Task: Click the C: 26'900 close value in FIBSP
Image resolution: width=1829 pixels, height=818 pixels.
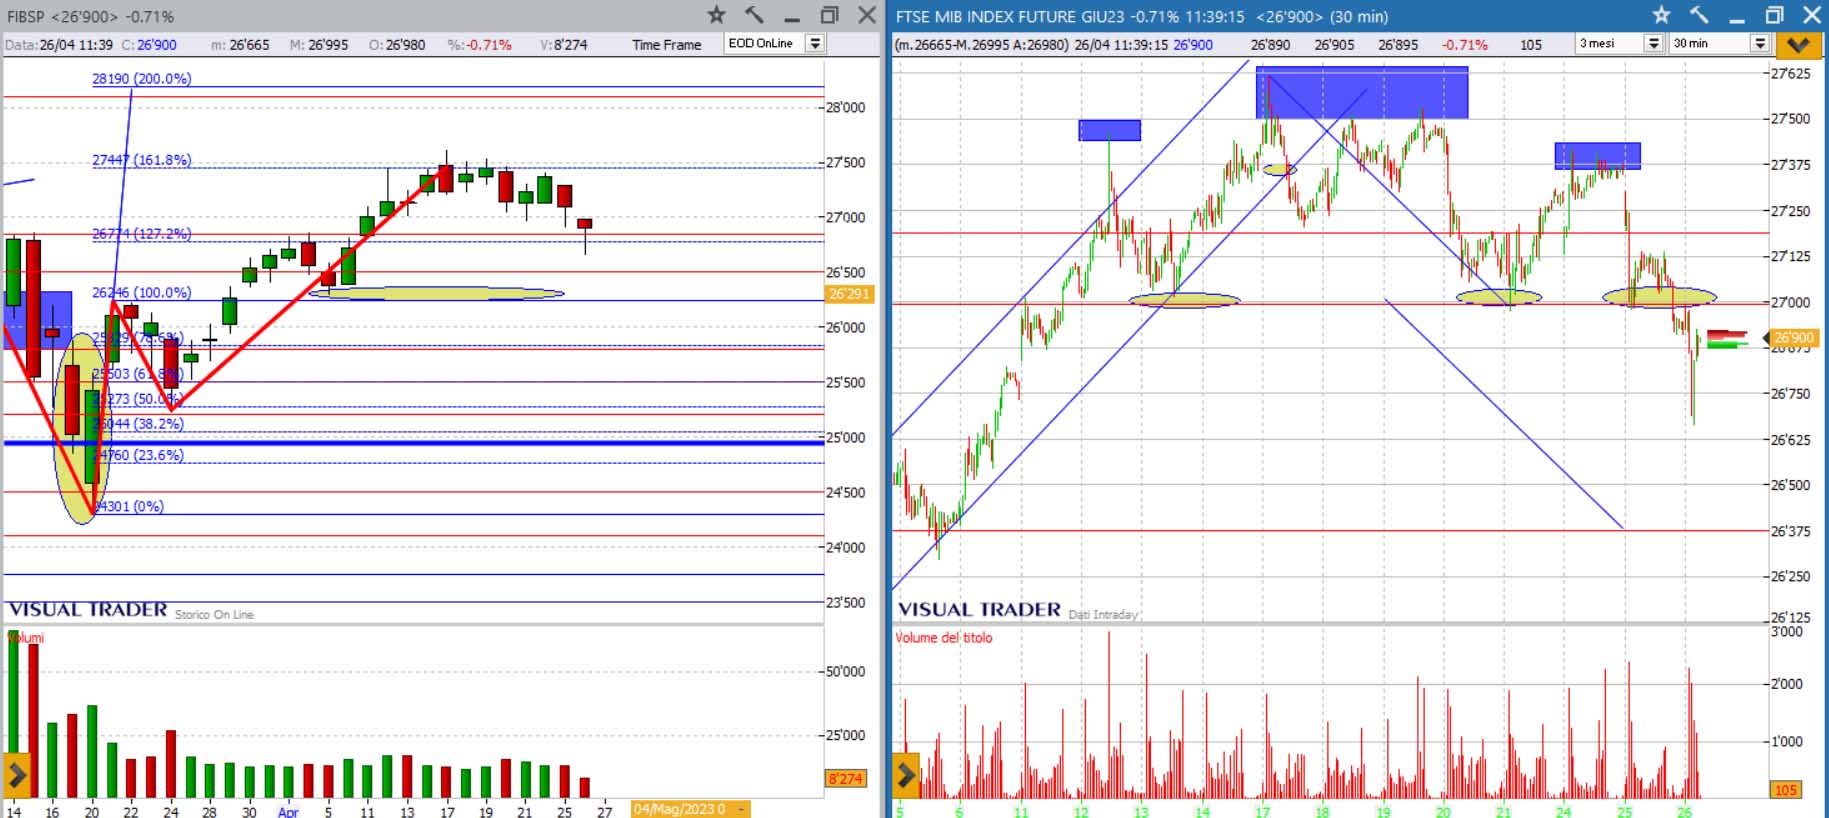Action: (149, 45)
